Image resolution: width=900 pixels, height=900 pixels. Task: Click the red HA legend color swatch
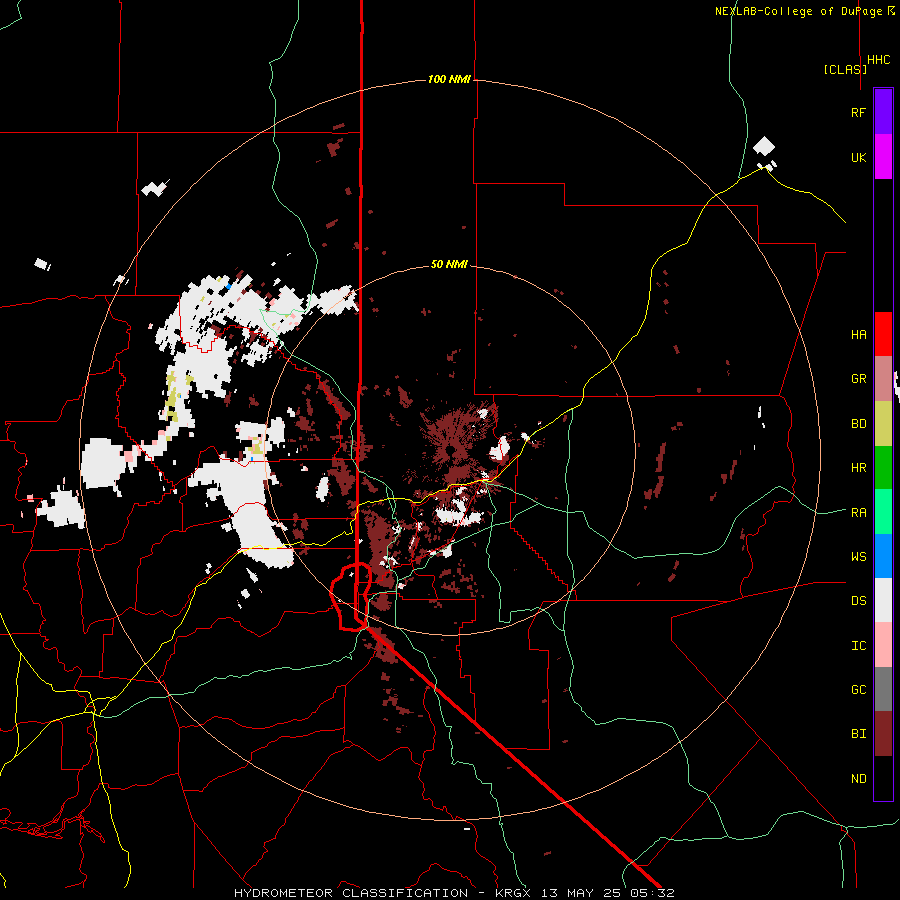coord(883,334)
